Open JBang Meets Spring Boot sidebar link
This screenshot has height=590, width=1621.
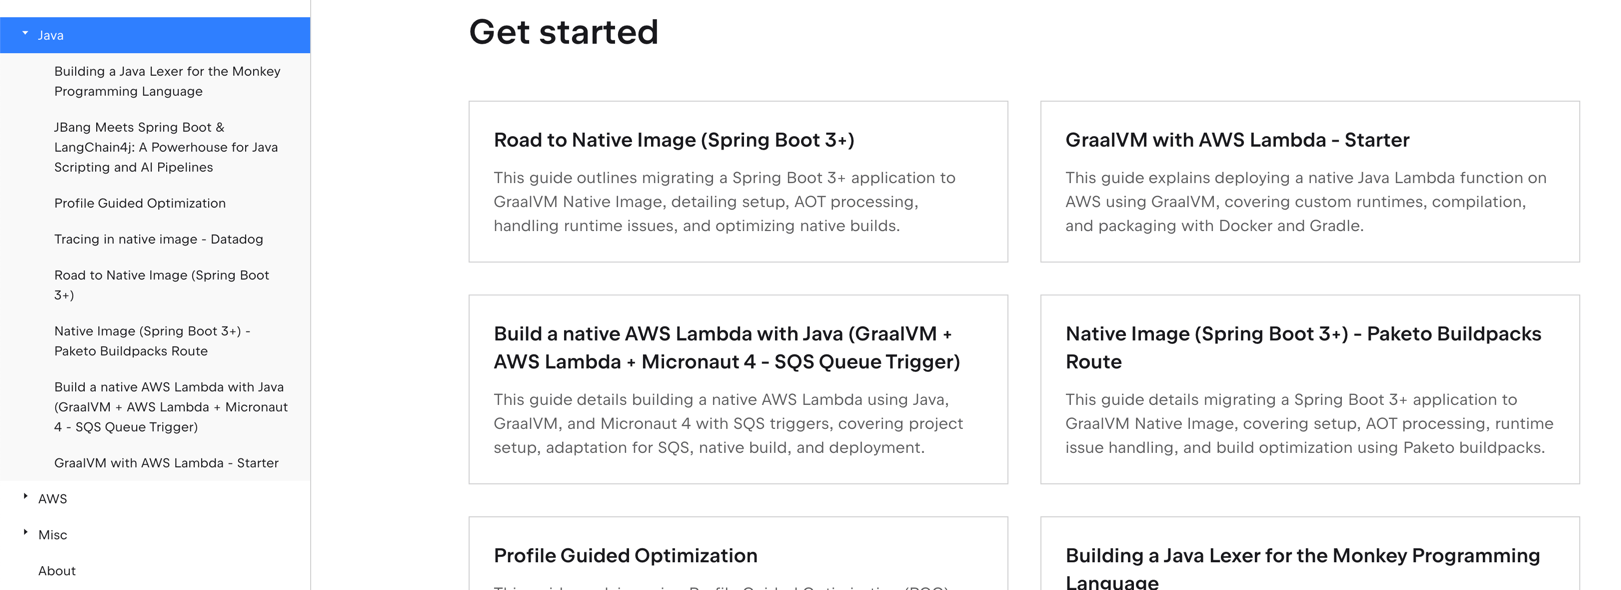[166, 147]
